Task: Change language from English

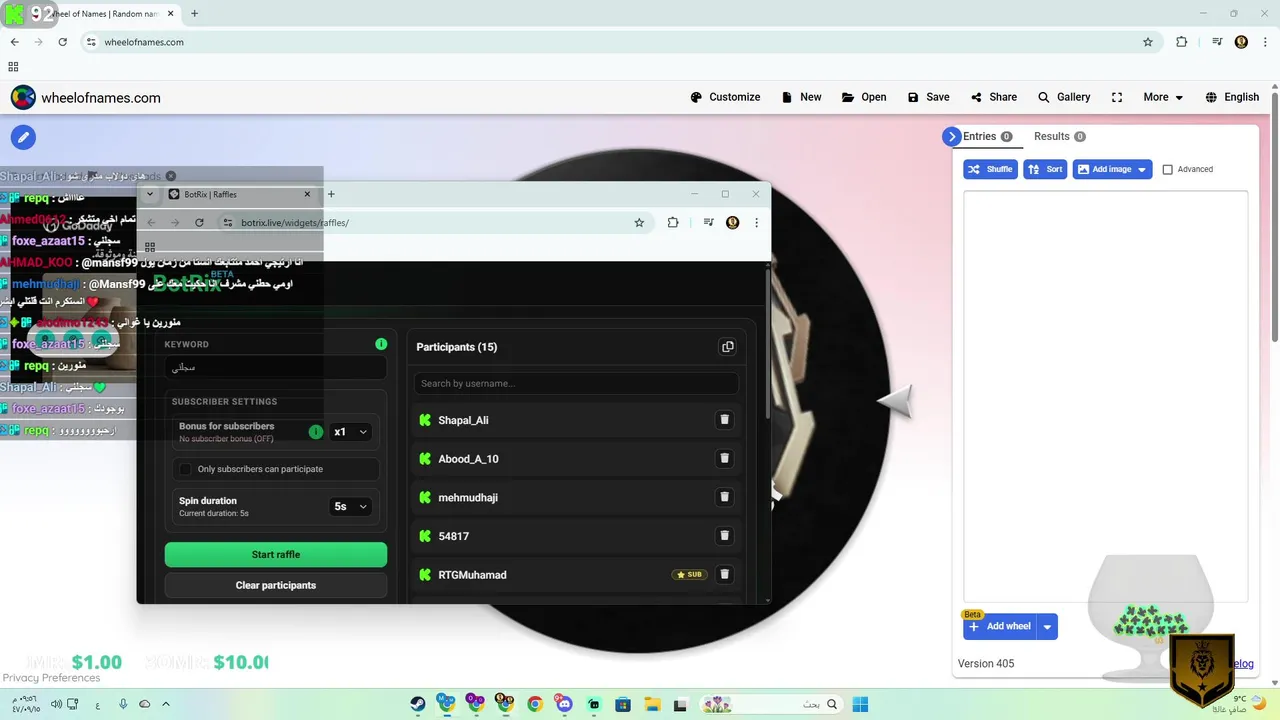Action: coord(1232,97)
